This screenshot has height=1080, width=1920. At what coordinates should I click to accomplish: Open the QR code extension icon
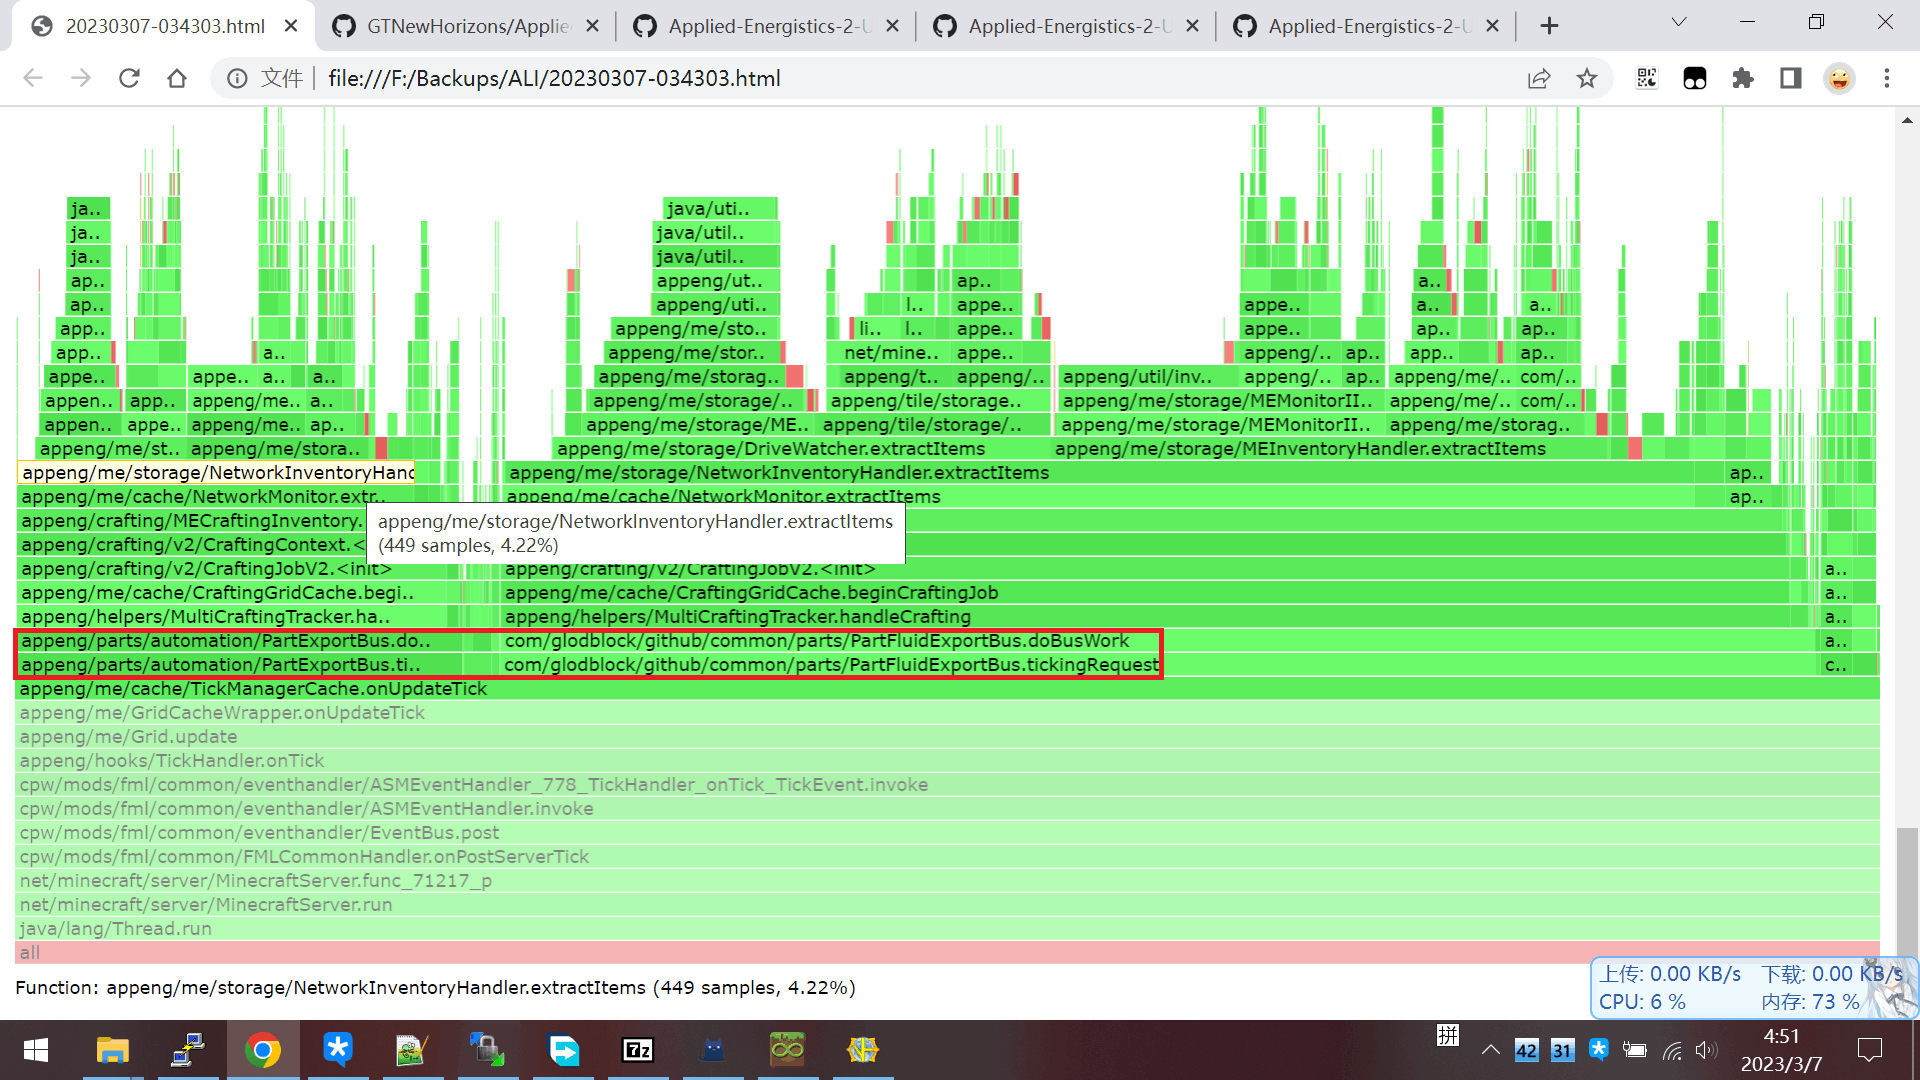tap(1647, 78)
